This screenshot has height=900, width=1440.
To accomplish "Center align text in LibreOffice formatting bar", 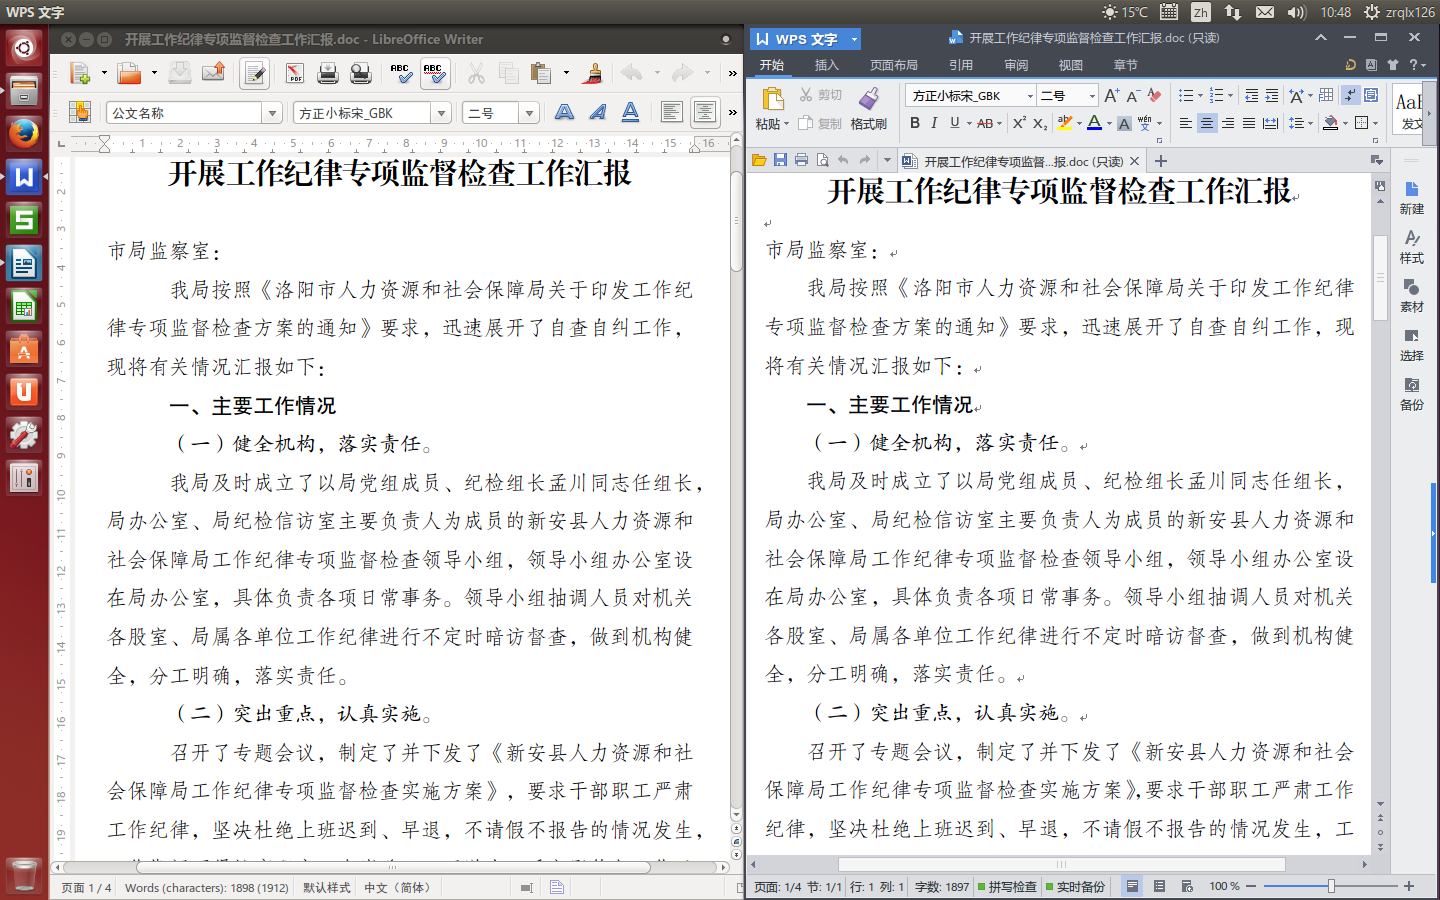I will pyautogui.click(x=705, y=112).
